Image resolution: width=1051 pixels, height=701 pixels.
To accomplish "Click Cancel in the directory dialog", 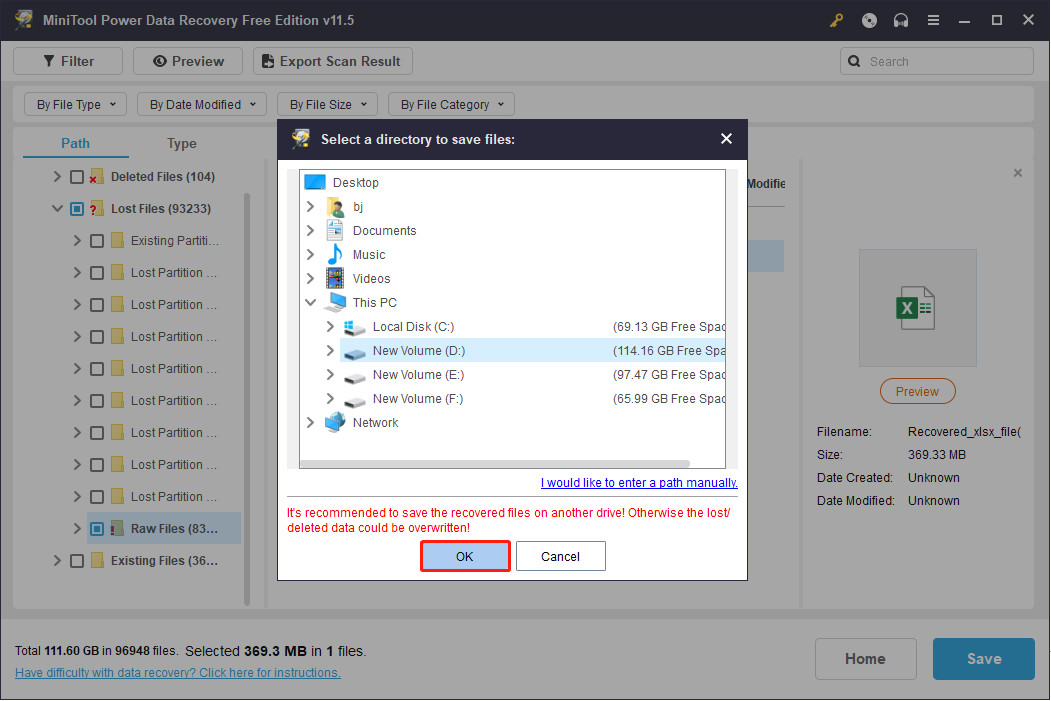I will click(x=560, y=556).
